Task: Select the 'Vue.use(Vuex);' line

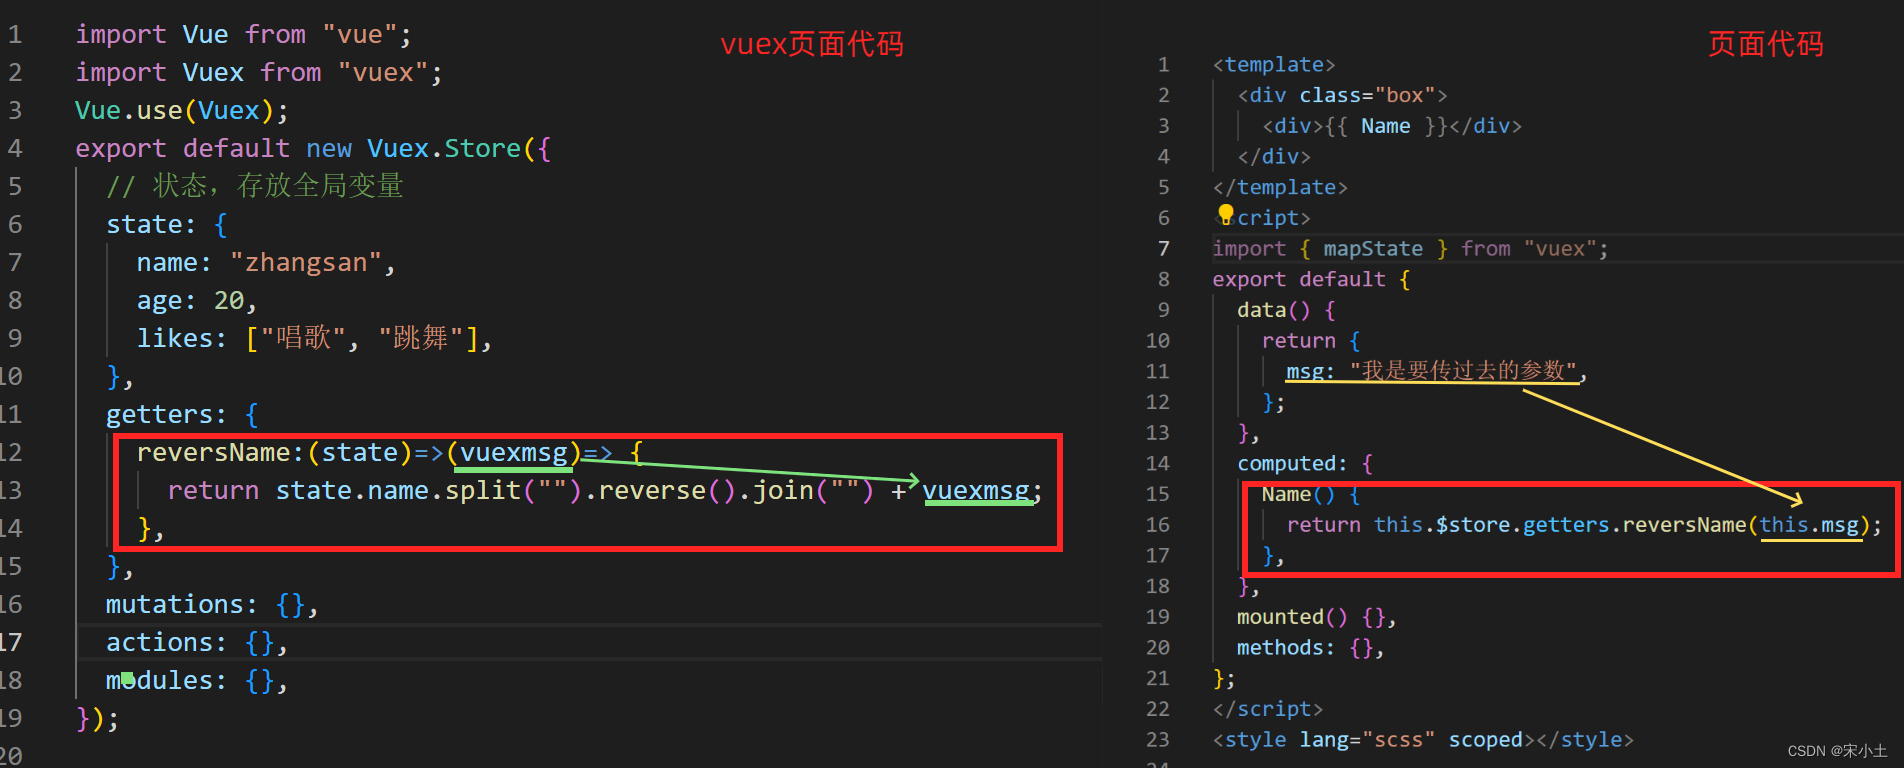Action: pyautogui.click(x=182, y=111)
